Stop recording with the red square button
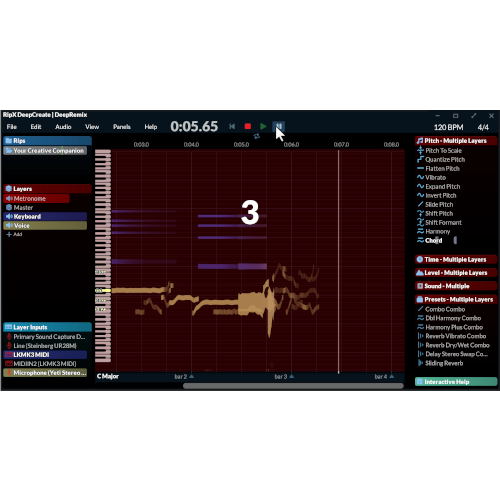This screenshot has width=500, height=500. tap(248, 126)
